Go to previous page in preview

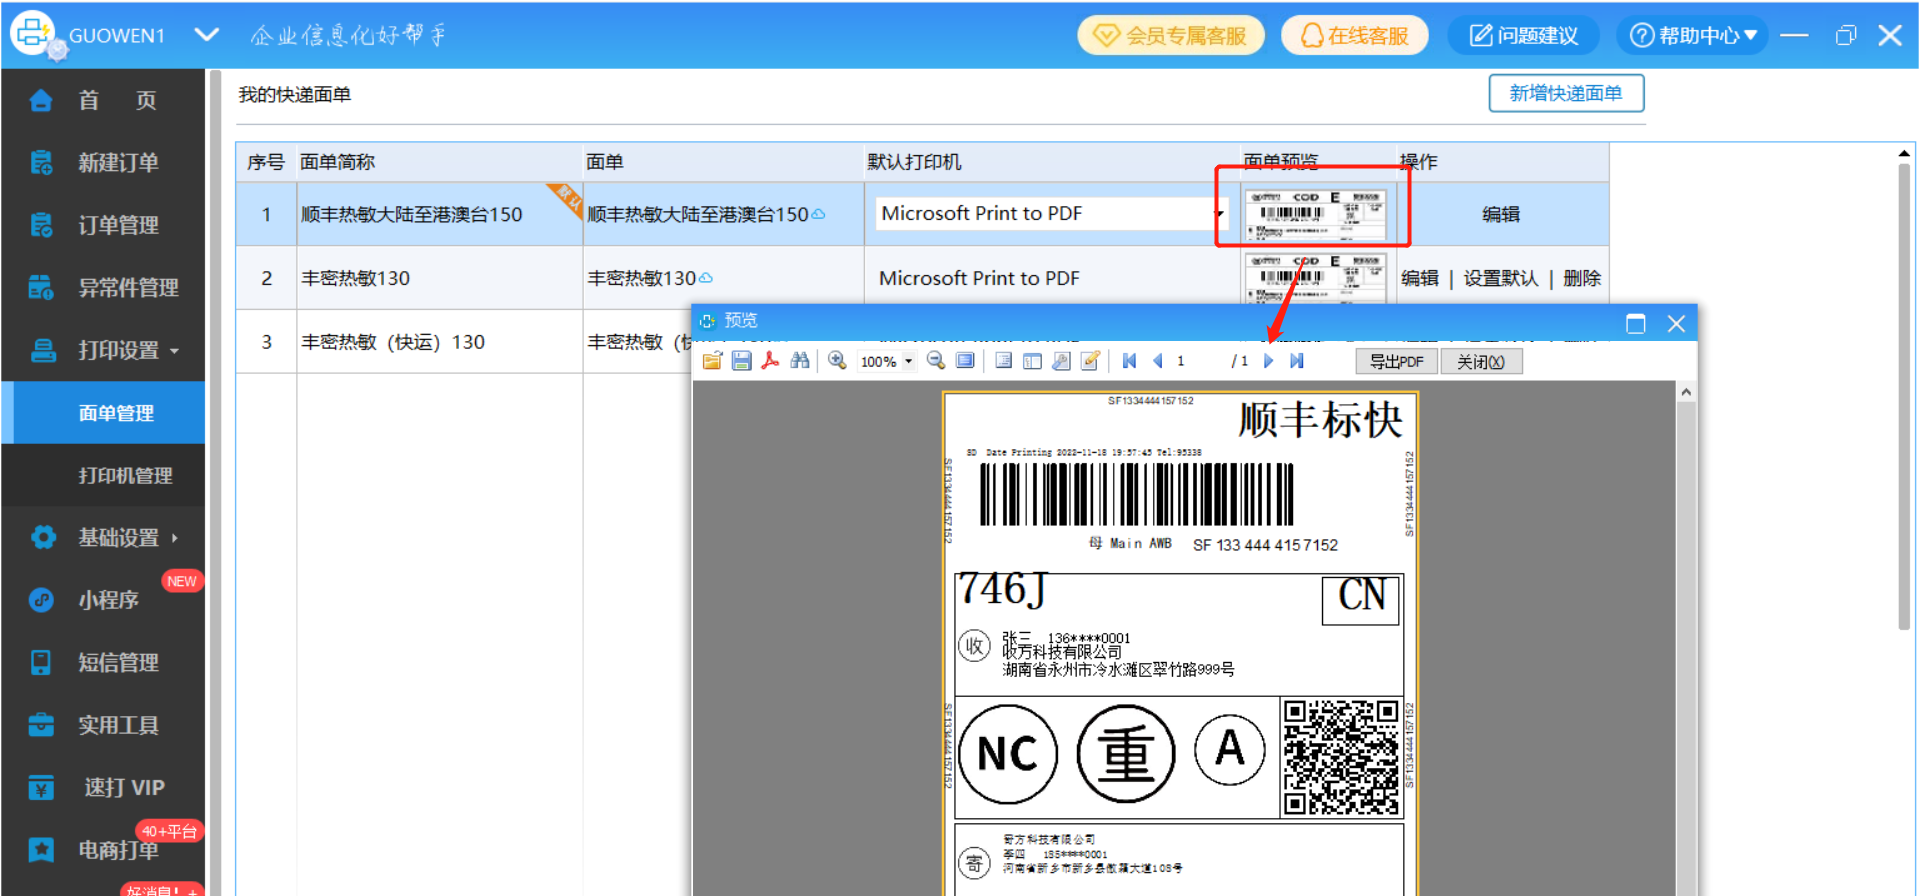(x=1158, y=361)
